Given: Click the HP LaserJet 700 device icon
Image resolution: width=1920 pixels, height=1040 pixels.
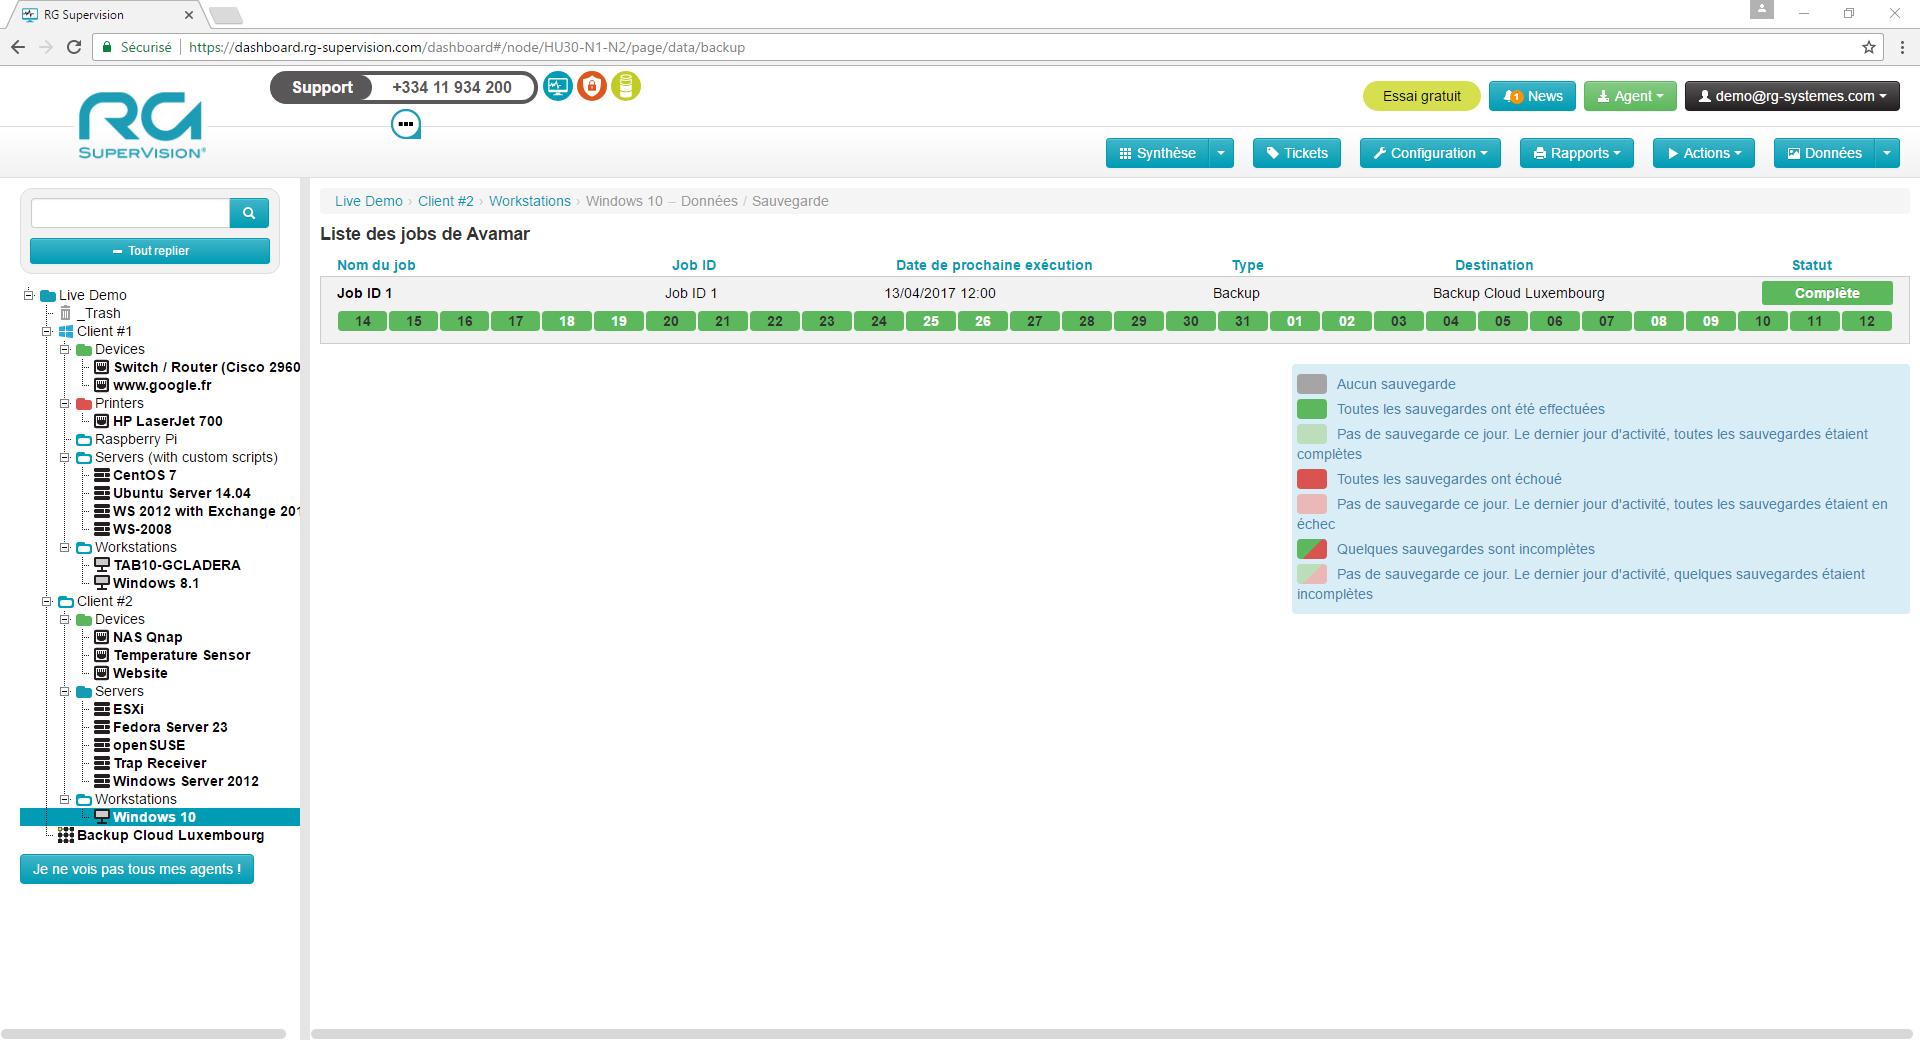Looking at the screenshot, I should (102, 421).
